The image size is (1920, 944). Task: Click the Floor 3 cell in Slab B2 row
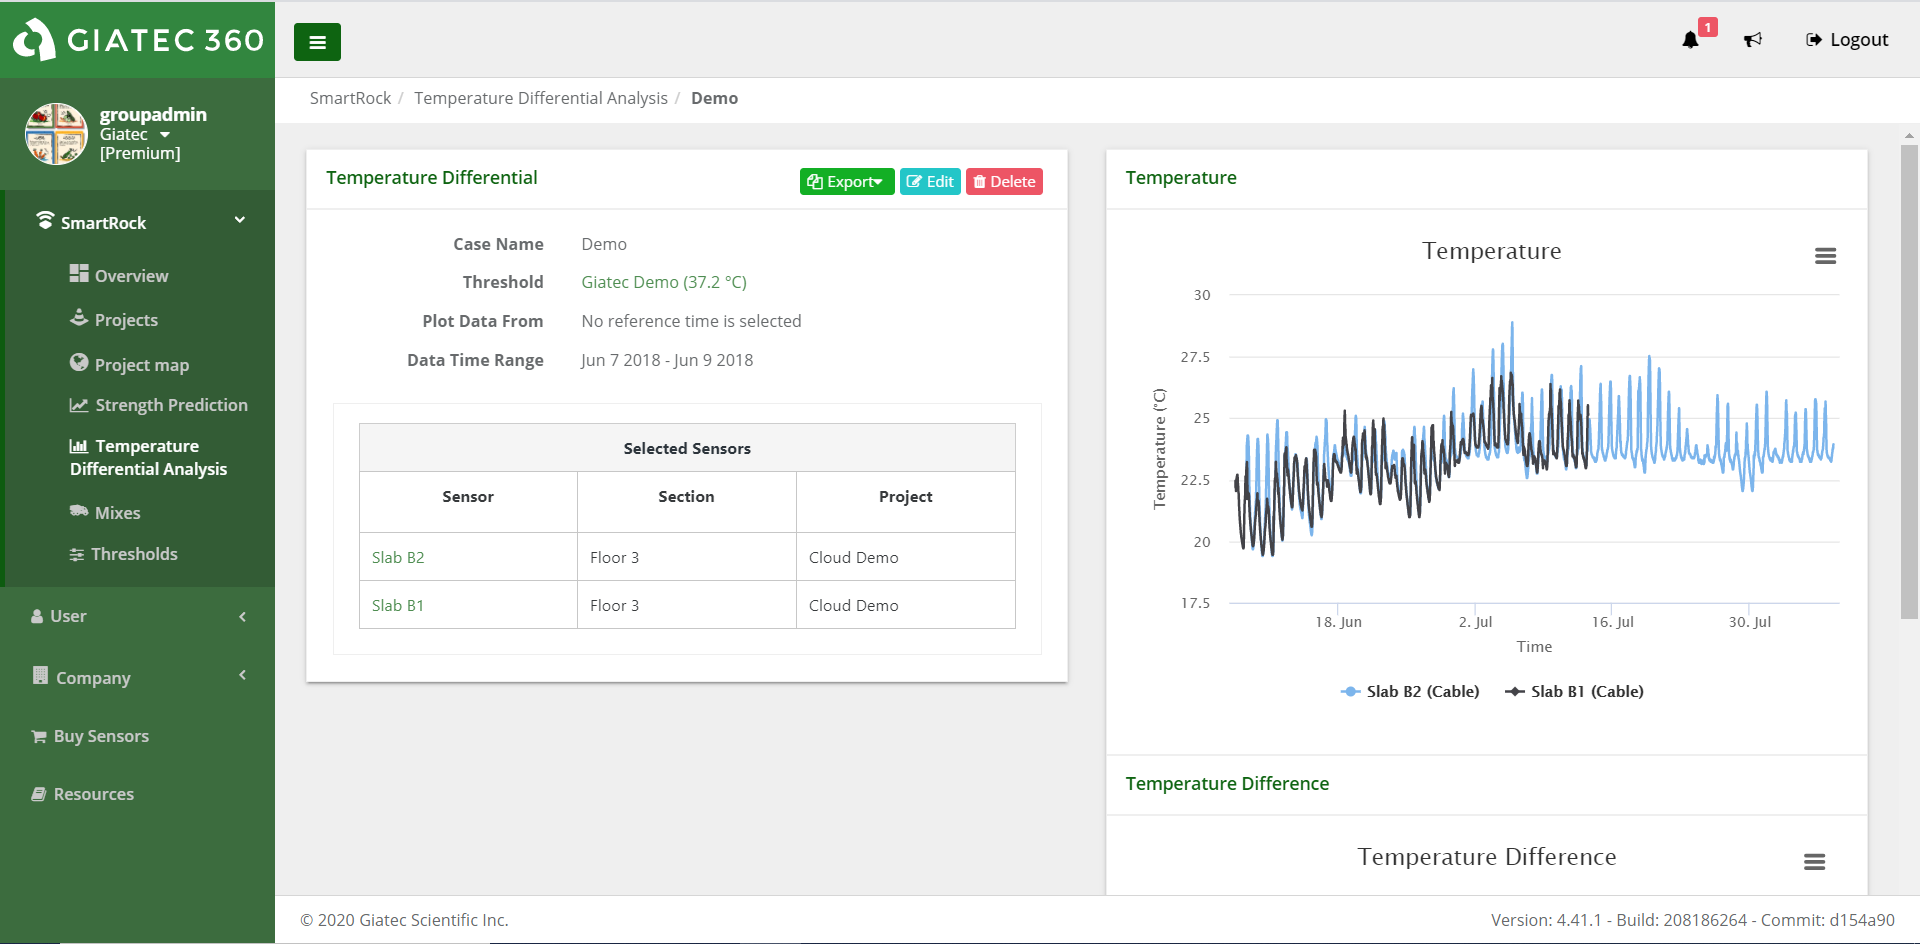687,557
